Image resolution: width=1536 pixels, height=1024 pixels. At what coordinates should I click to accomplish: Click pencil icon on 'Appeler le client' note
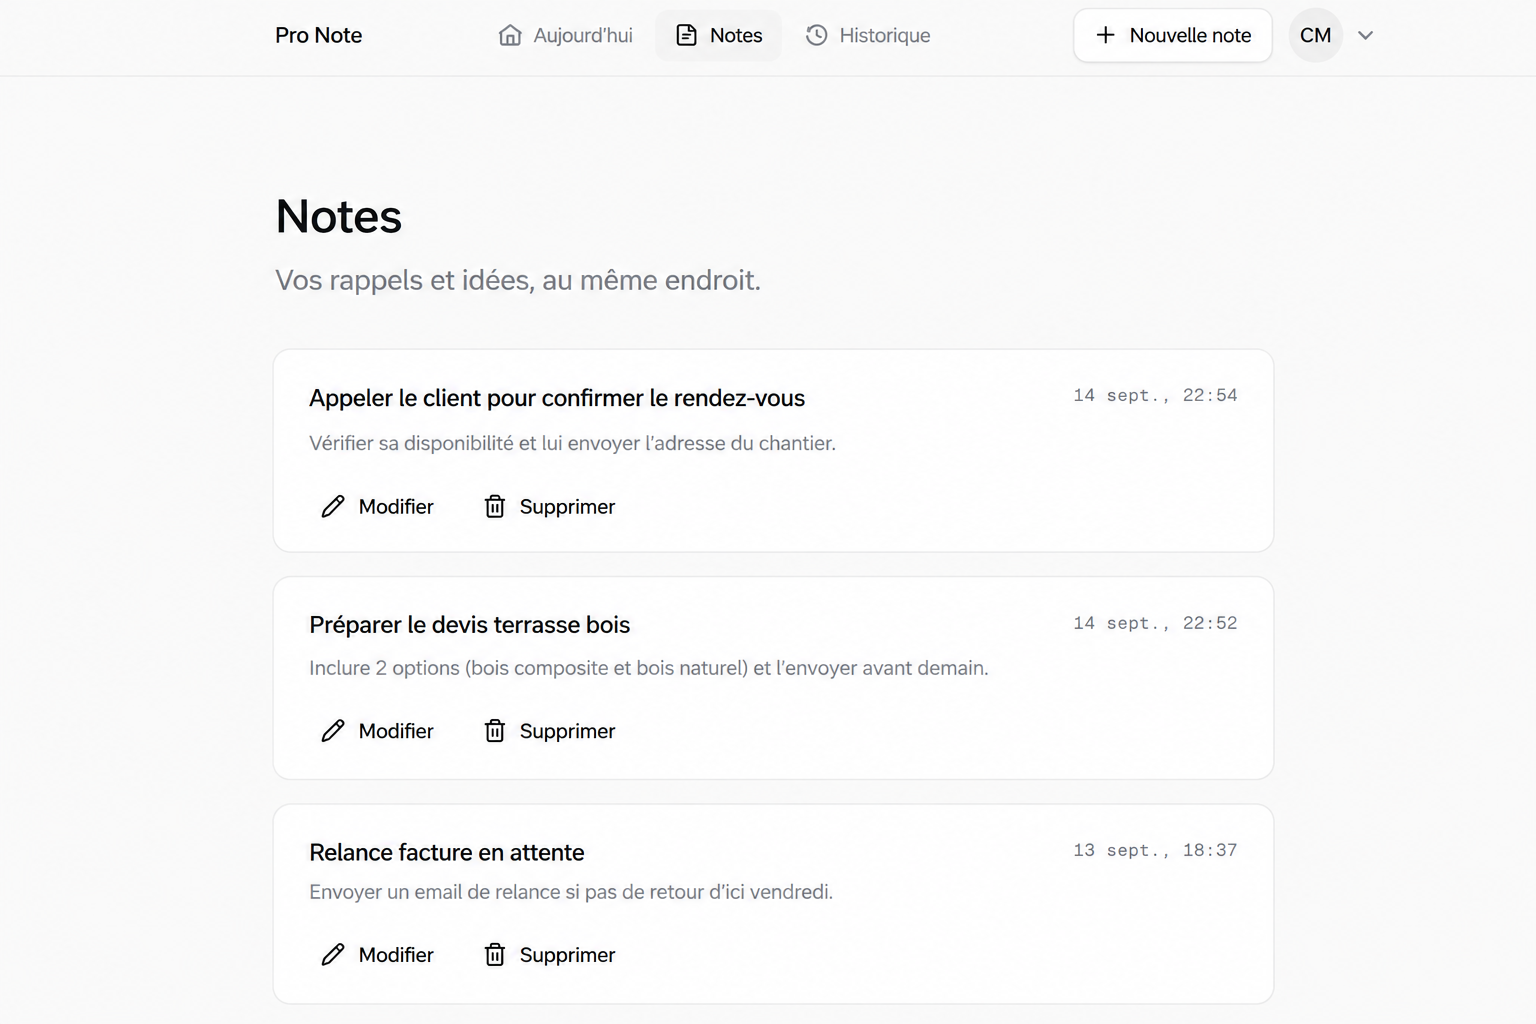point(333,507)
